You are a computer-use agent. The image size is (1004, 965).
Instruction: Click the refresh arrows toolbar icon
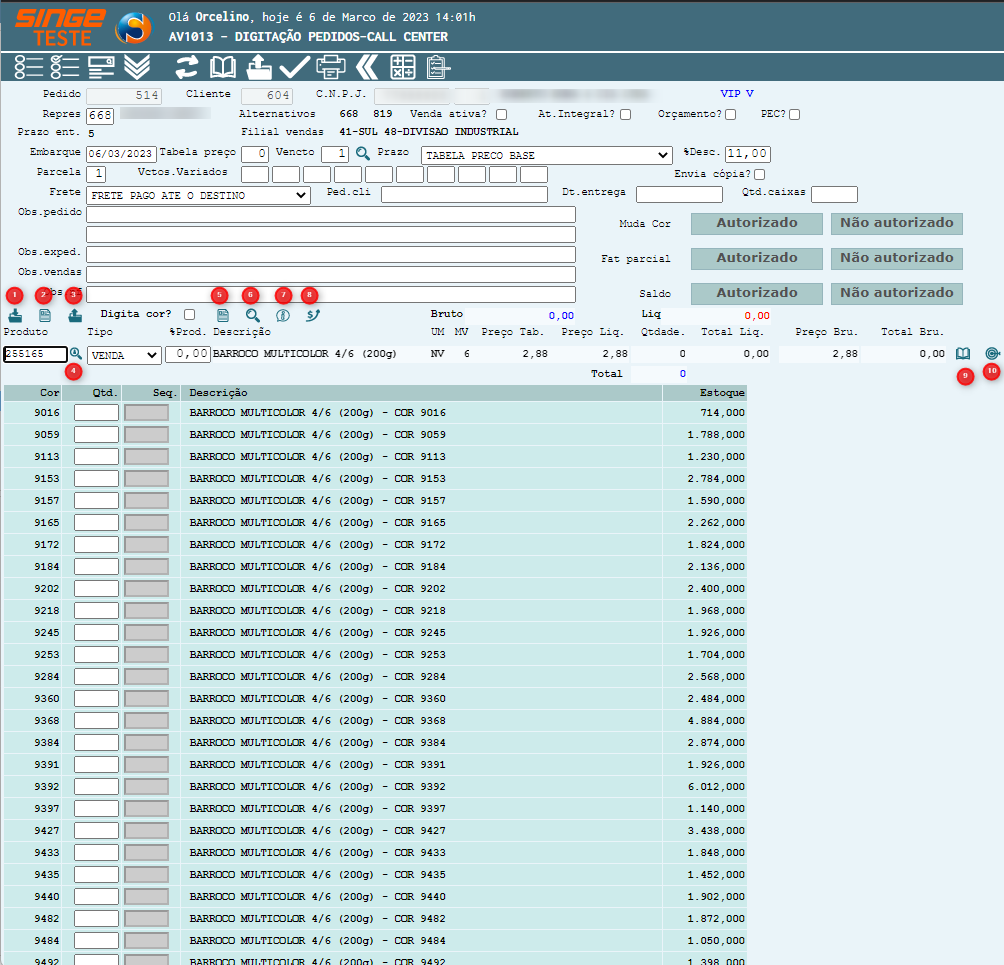pyautogui.click(x=187, y=67)
